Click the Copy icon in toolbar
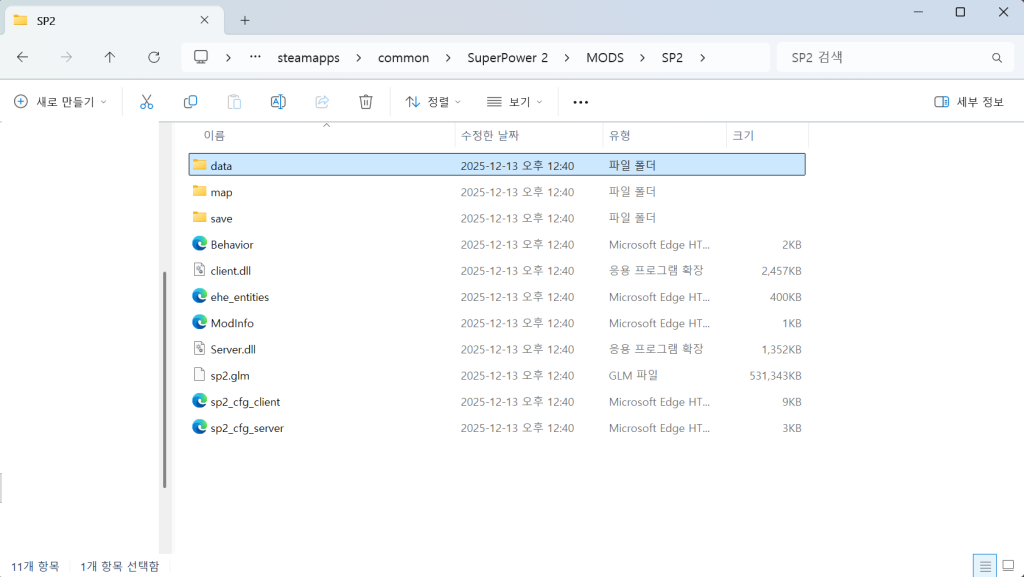The width and height of the screenshot is (1024, 577). pyautogui.click(x=190, y=102)
